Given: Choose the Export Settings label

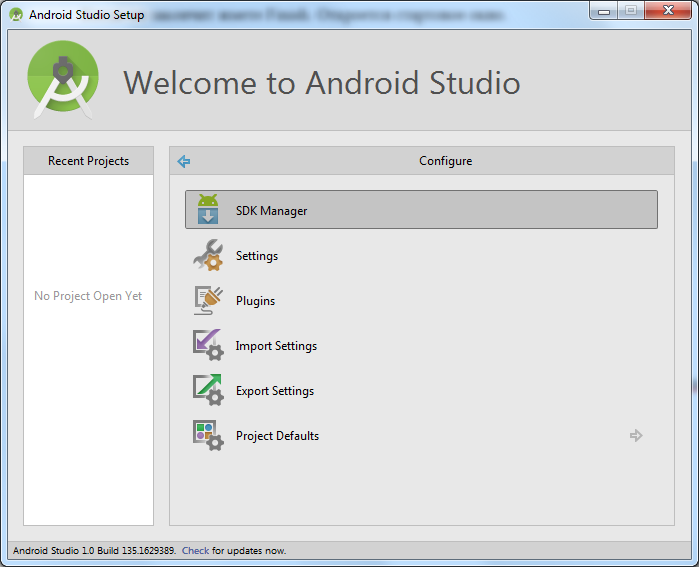Looking at the screenshot, I should [x=275, y=391].
